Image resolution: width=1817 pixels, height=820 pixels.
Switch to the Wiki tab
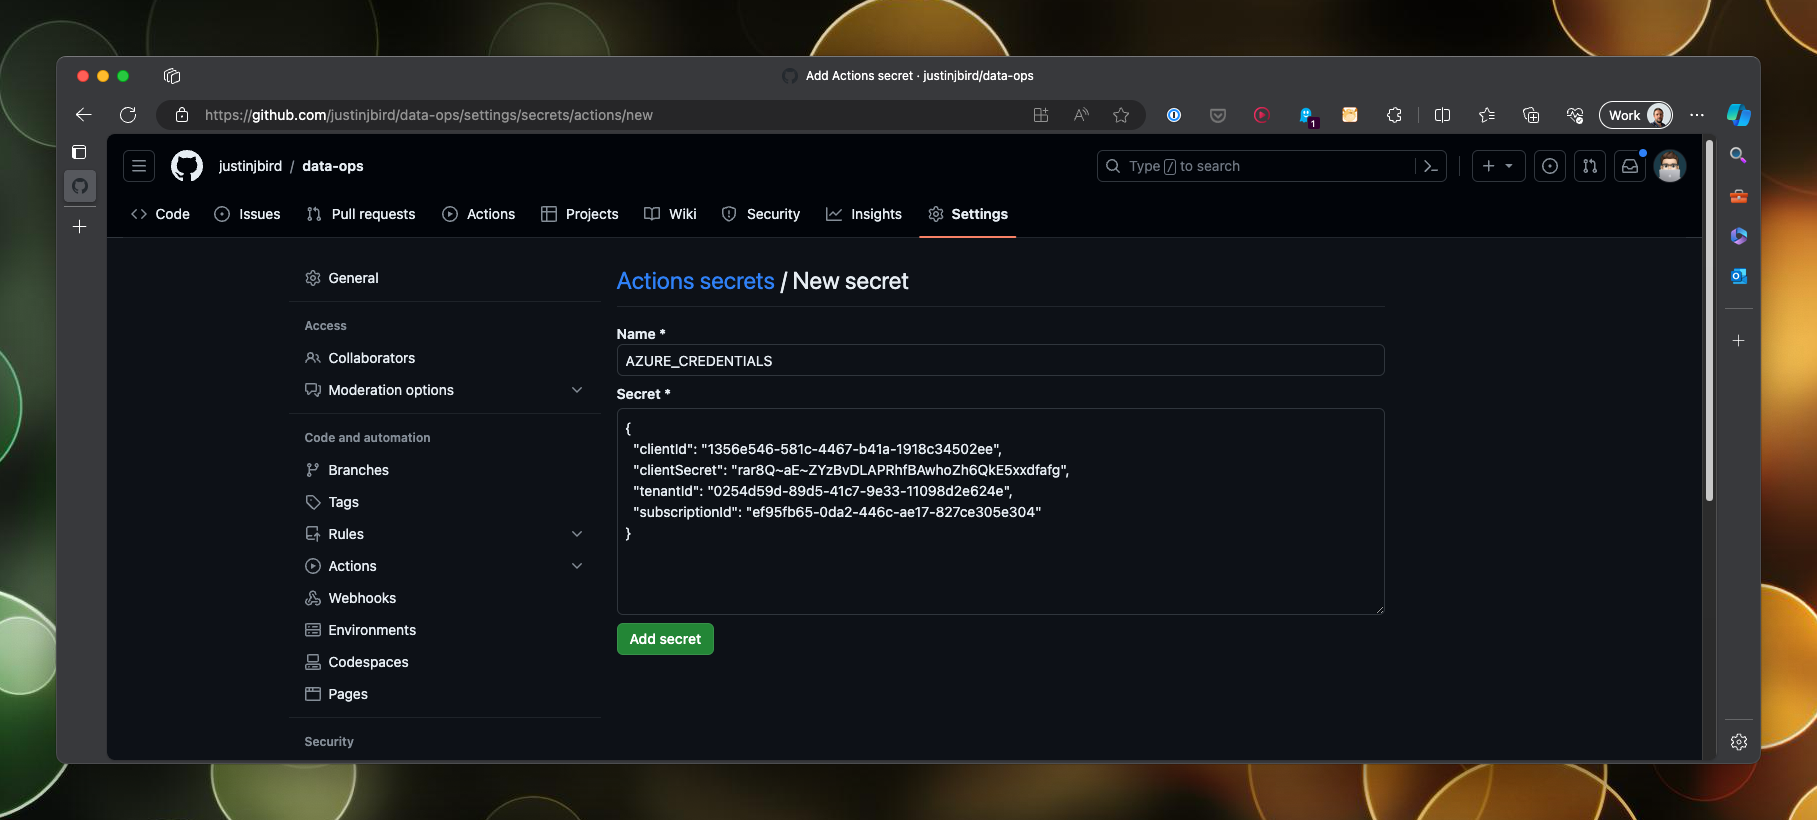coord(671,214)
